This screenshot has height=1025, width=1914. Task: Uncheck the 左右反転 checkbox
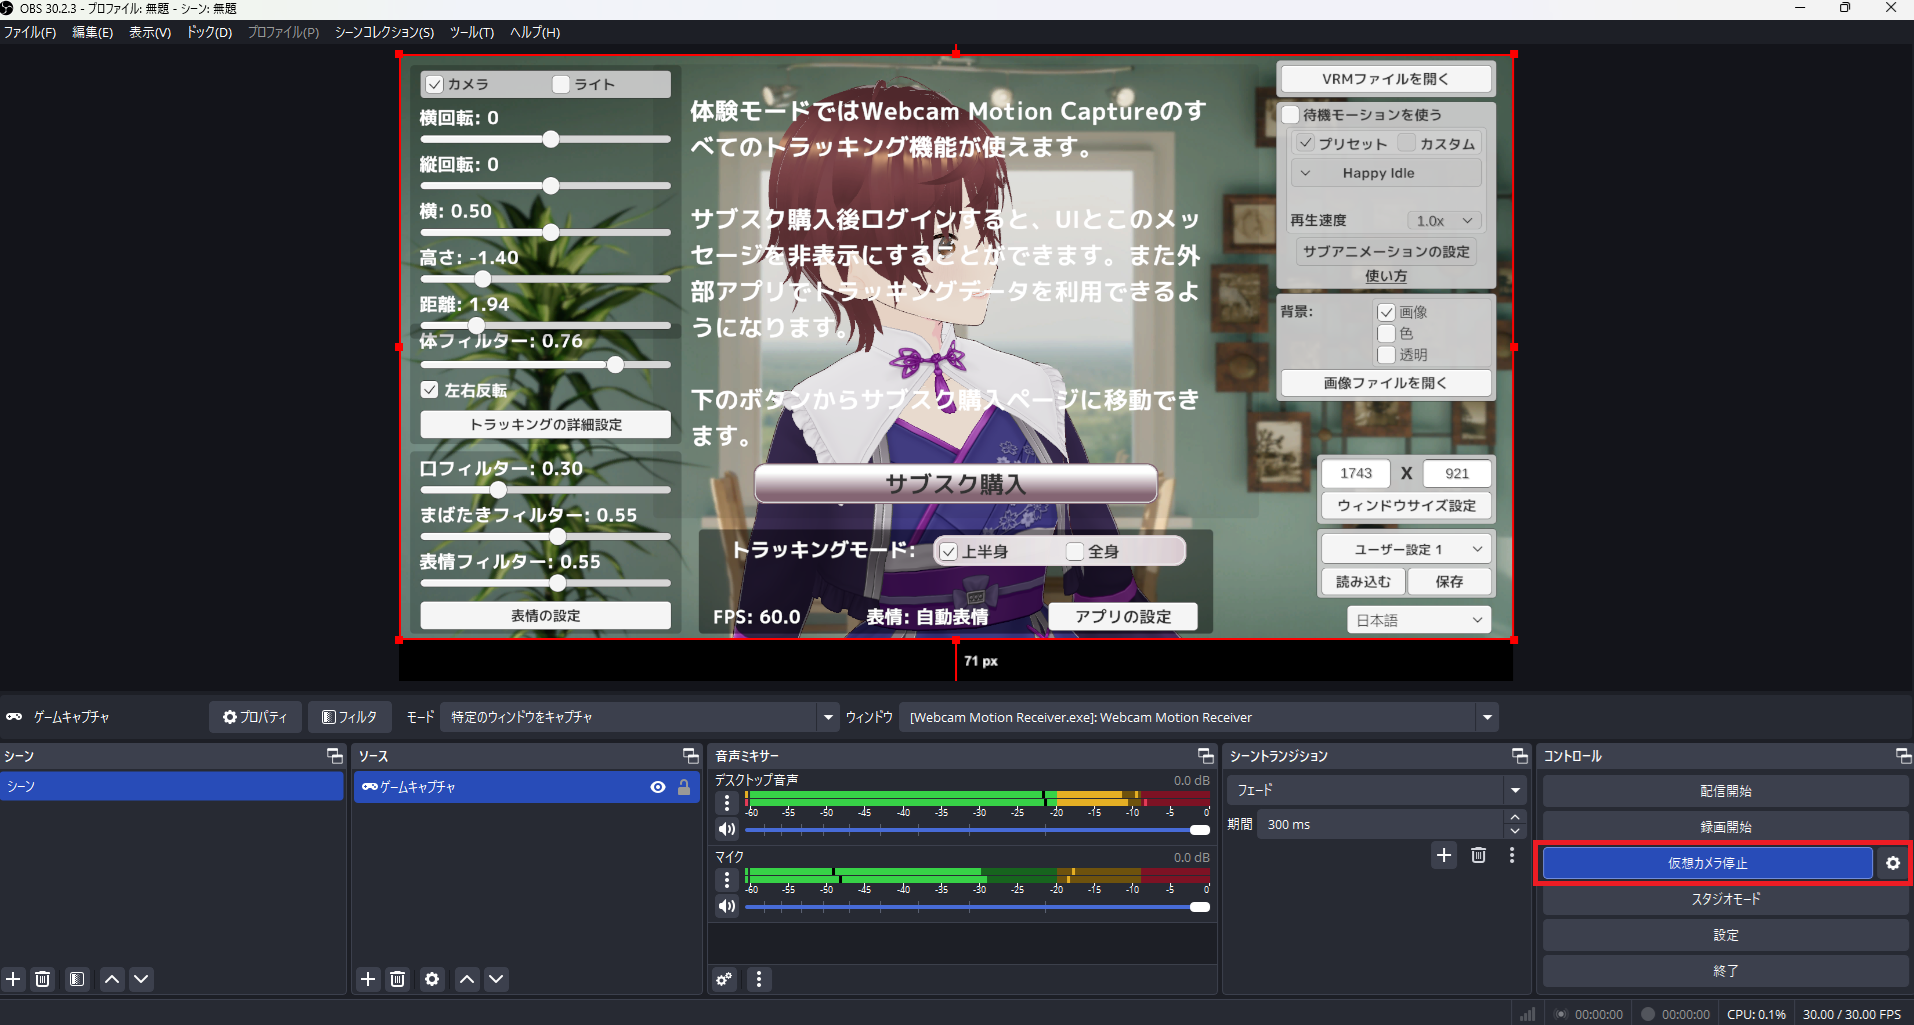[430, 390]
